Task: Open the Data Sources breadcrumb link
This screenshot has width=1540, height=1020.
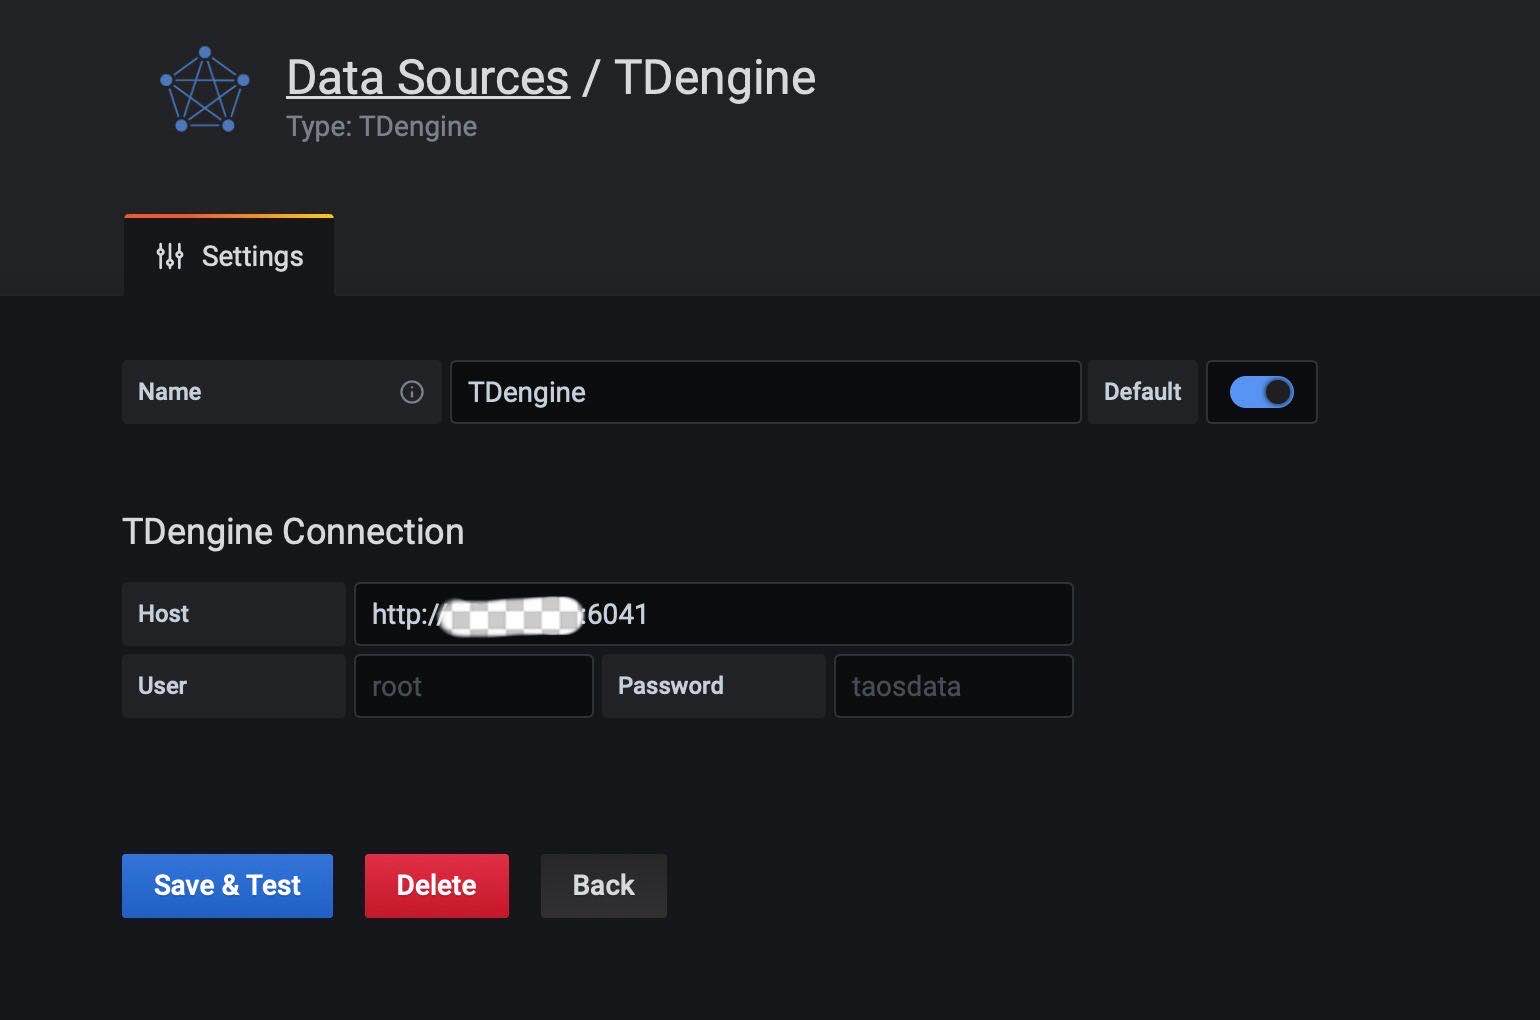Action: click(427, 78)
